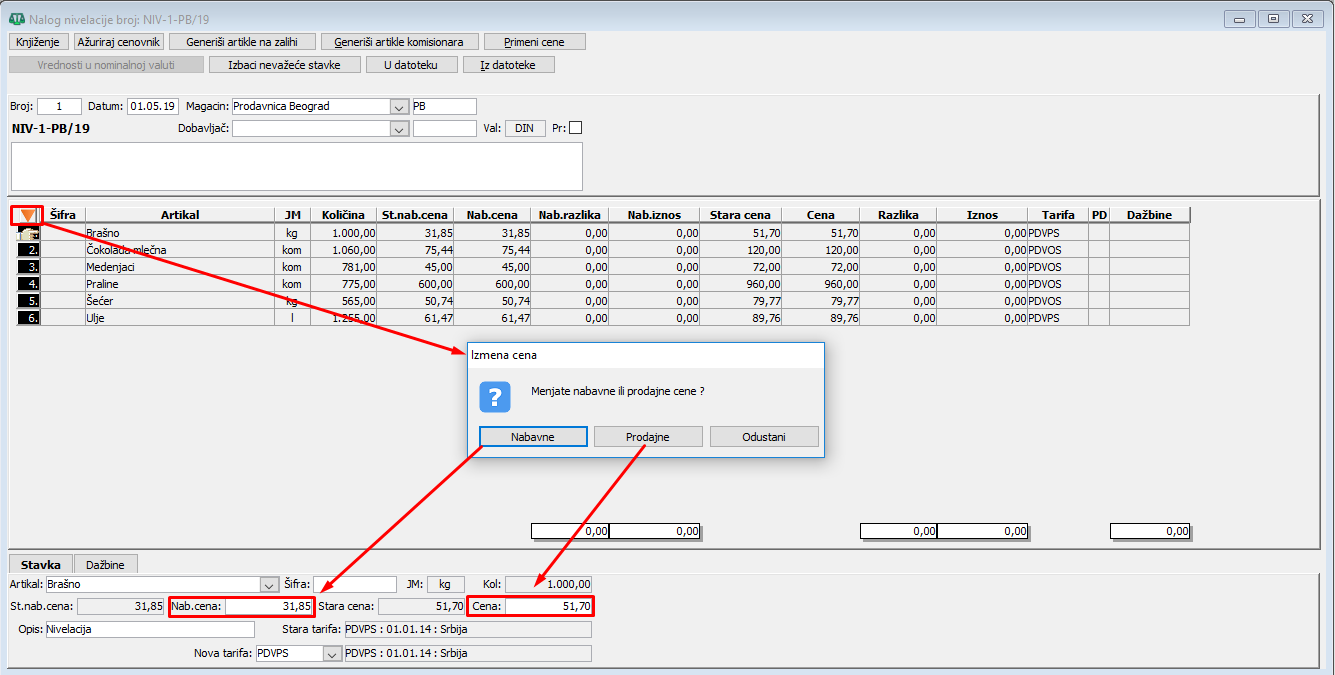Image resolution: width=1335 pixels, height=675 pixels.
Task: Open the Artikal combo box arrow
Action: 268,585
